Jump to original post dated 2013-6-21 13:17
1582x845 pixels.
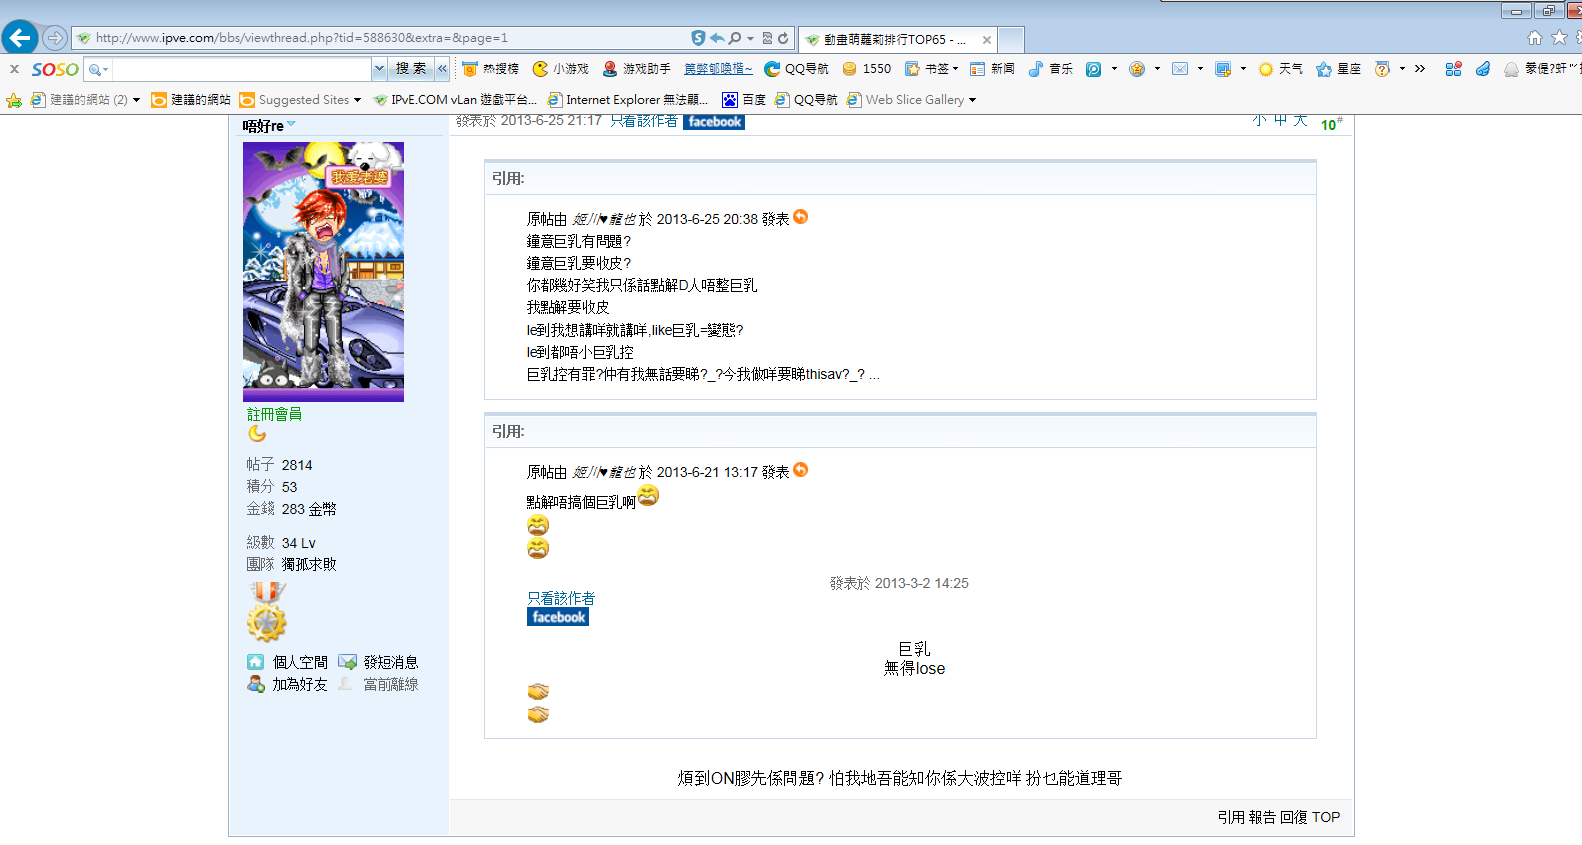(x=801, y=470)
